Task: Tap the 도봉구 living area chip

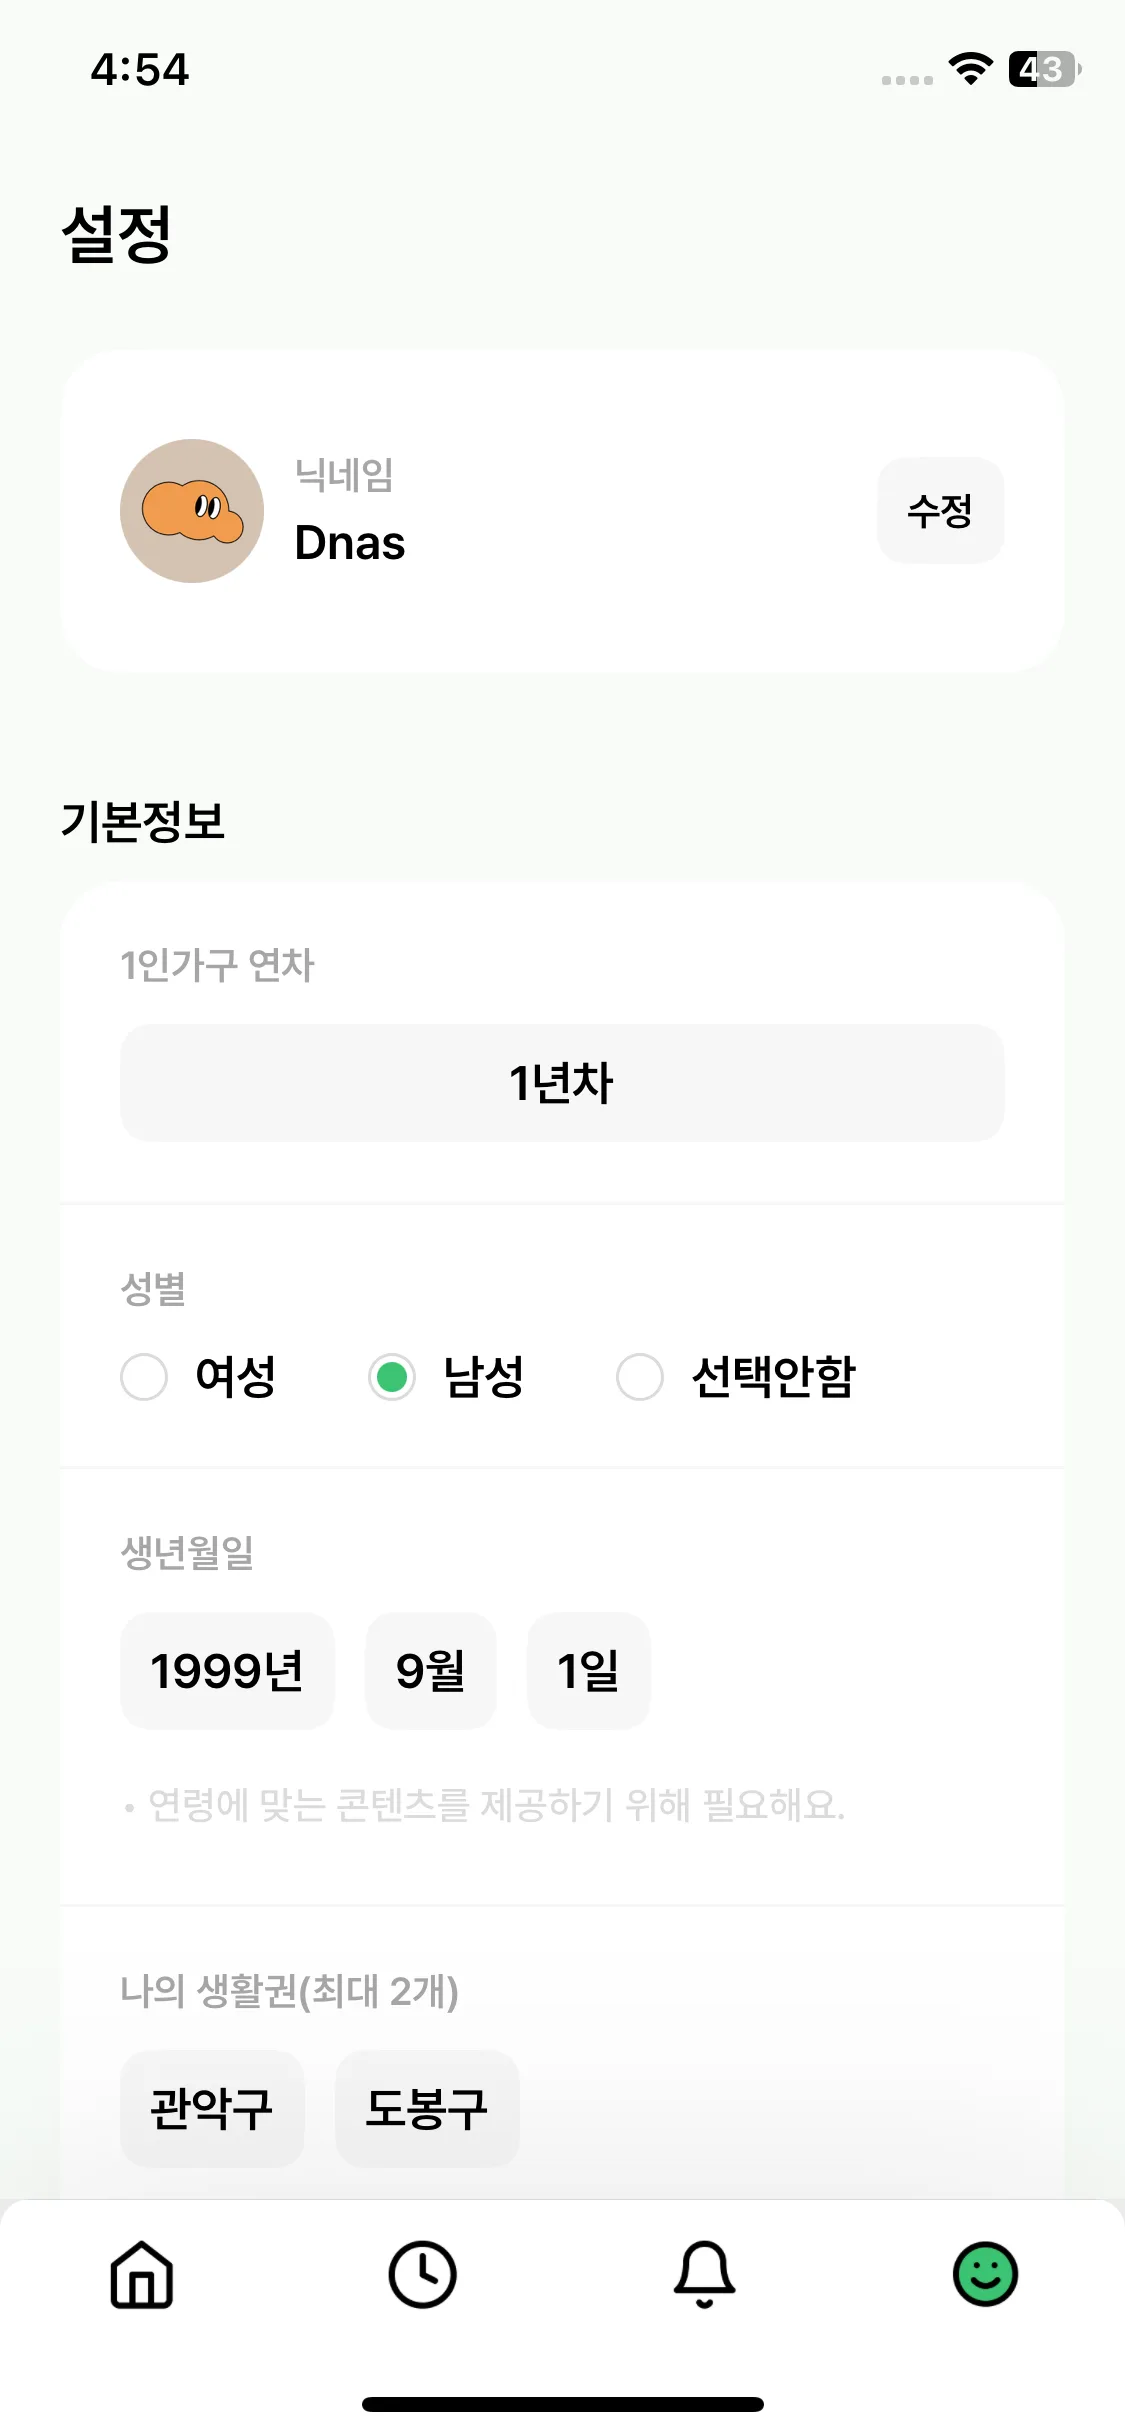Action: (x=427, y=2109)
